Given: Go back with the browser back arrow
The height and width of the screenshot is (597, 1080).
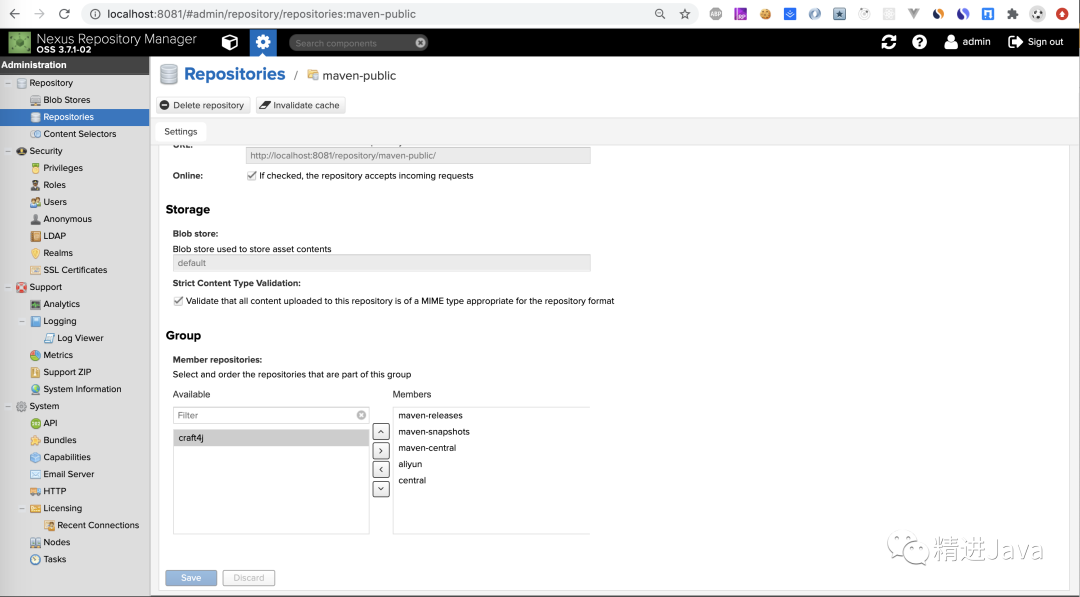Looking at the screenshot, I should 14,14.
